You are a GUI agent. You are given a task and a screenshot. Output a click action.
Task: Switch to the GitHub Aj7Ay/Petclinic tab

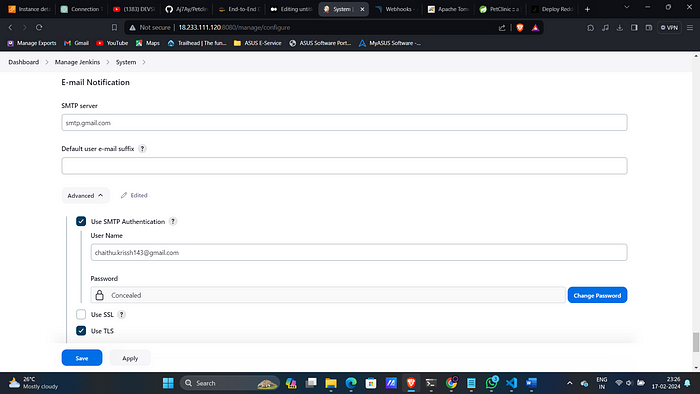[x=186, y=9]
